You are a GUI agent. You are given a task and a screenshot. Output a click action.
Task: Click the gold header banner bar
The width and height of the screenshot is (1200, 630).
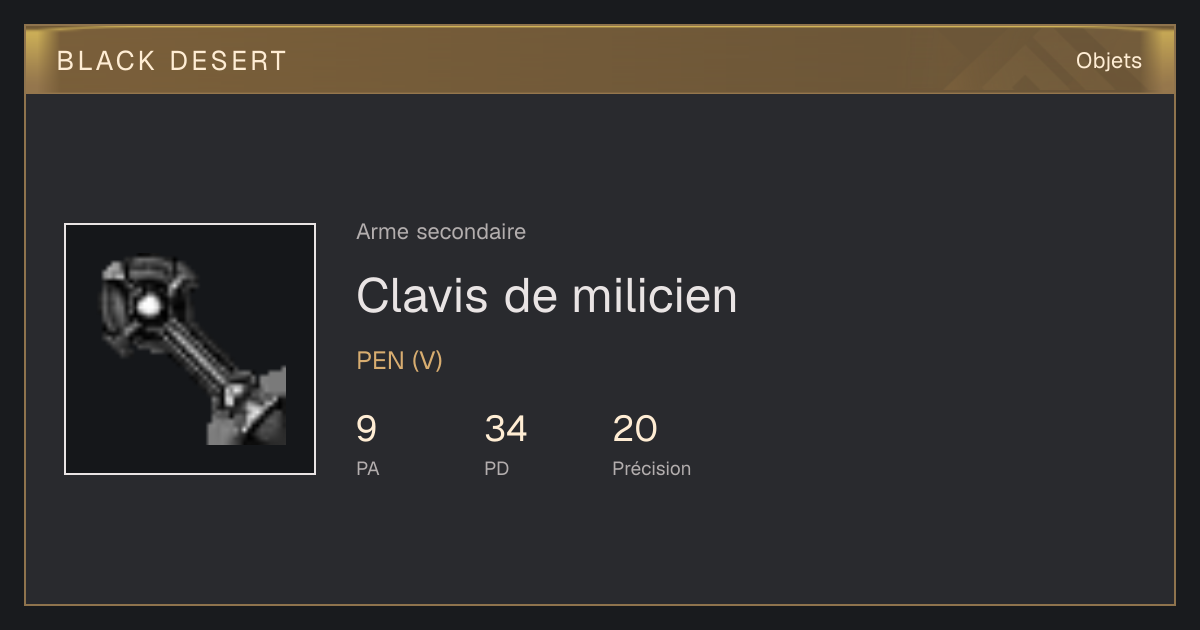[x=600, y=60]
